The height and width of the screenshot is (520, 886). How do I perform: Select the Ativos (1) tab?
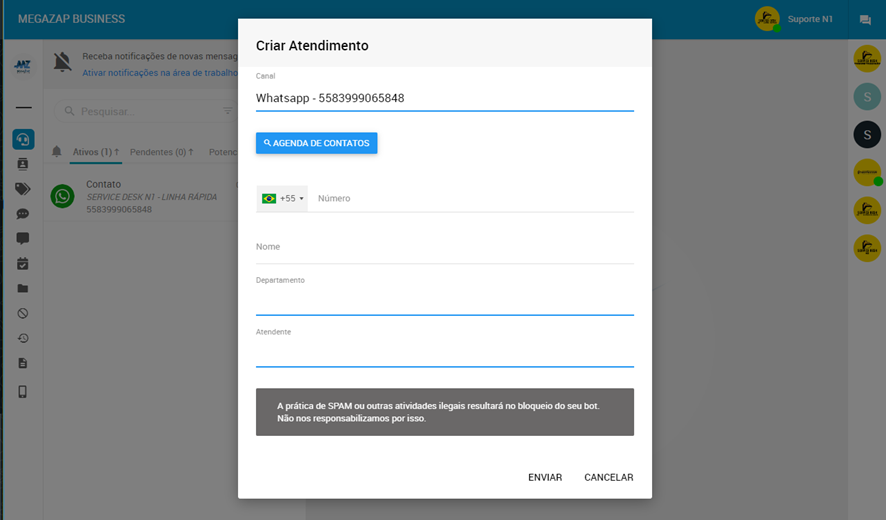tap(96, 152)
